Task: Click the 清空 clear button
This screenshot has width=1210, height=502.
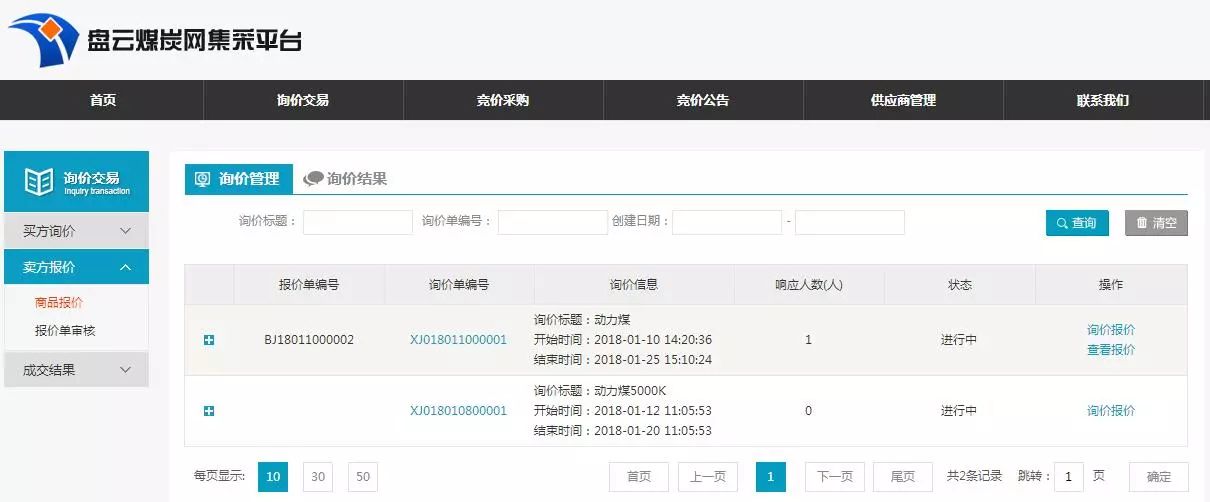Action: tap(1156, 223)
